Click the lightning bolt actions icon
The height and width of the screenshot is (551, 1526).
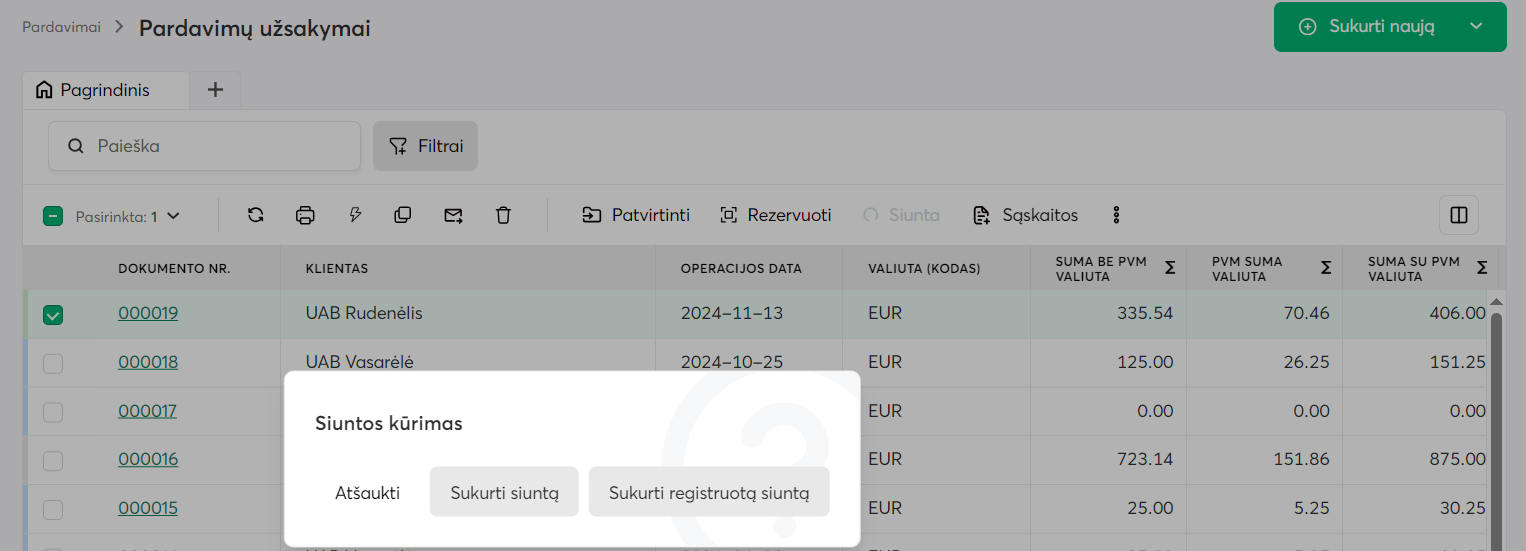(354, 215)
